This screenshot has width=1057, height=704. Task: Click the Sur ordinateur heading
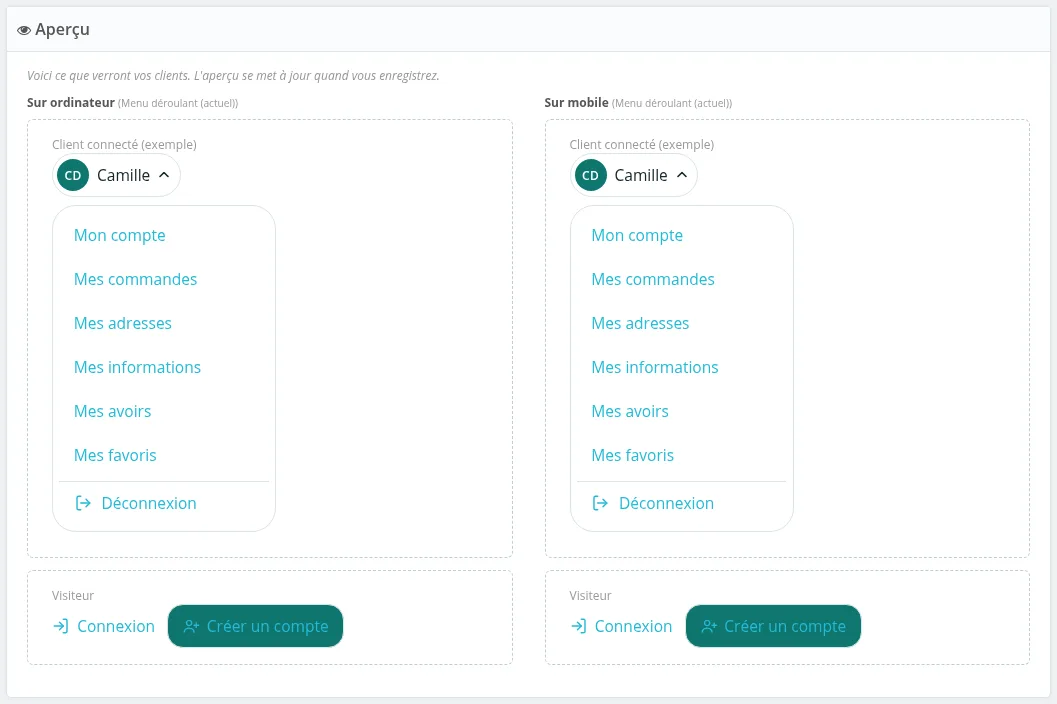tap(71, 102)
